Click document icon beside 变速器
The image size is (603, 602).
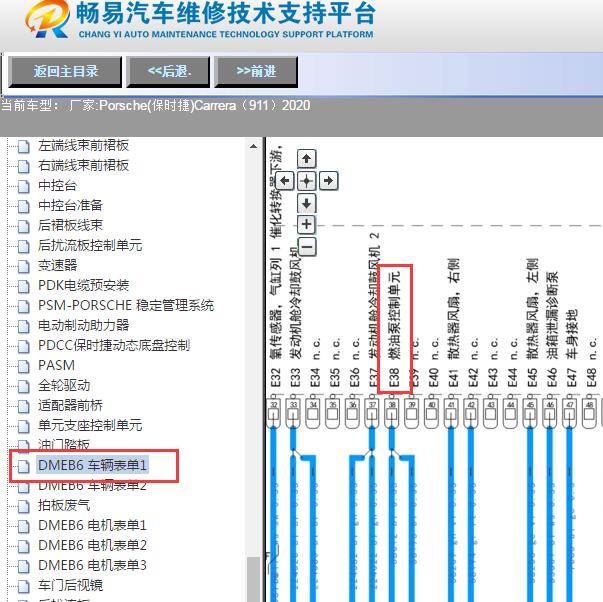(x=24, y=266)
